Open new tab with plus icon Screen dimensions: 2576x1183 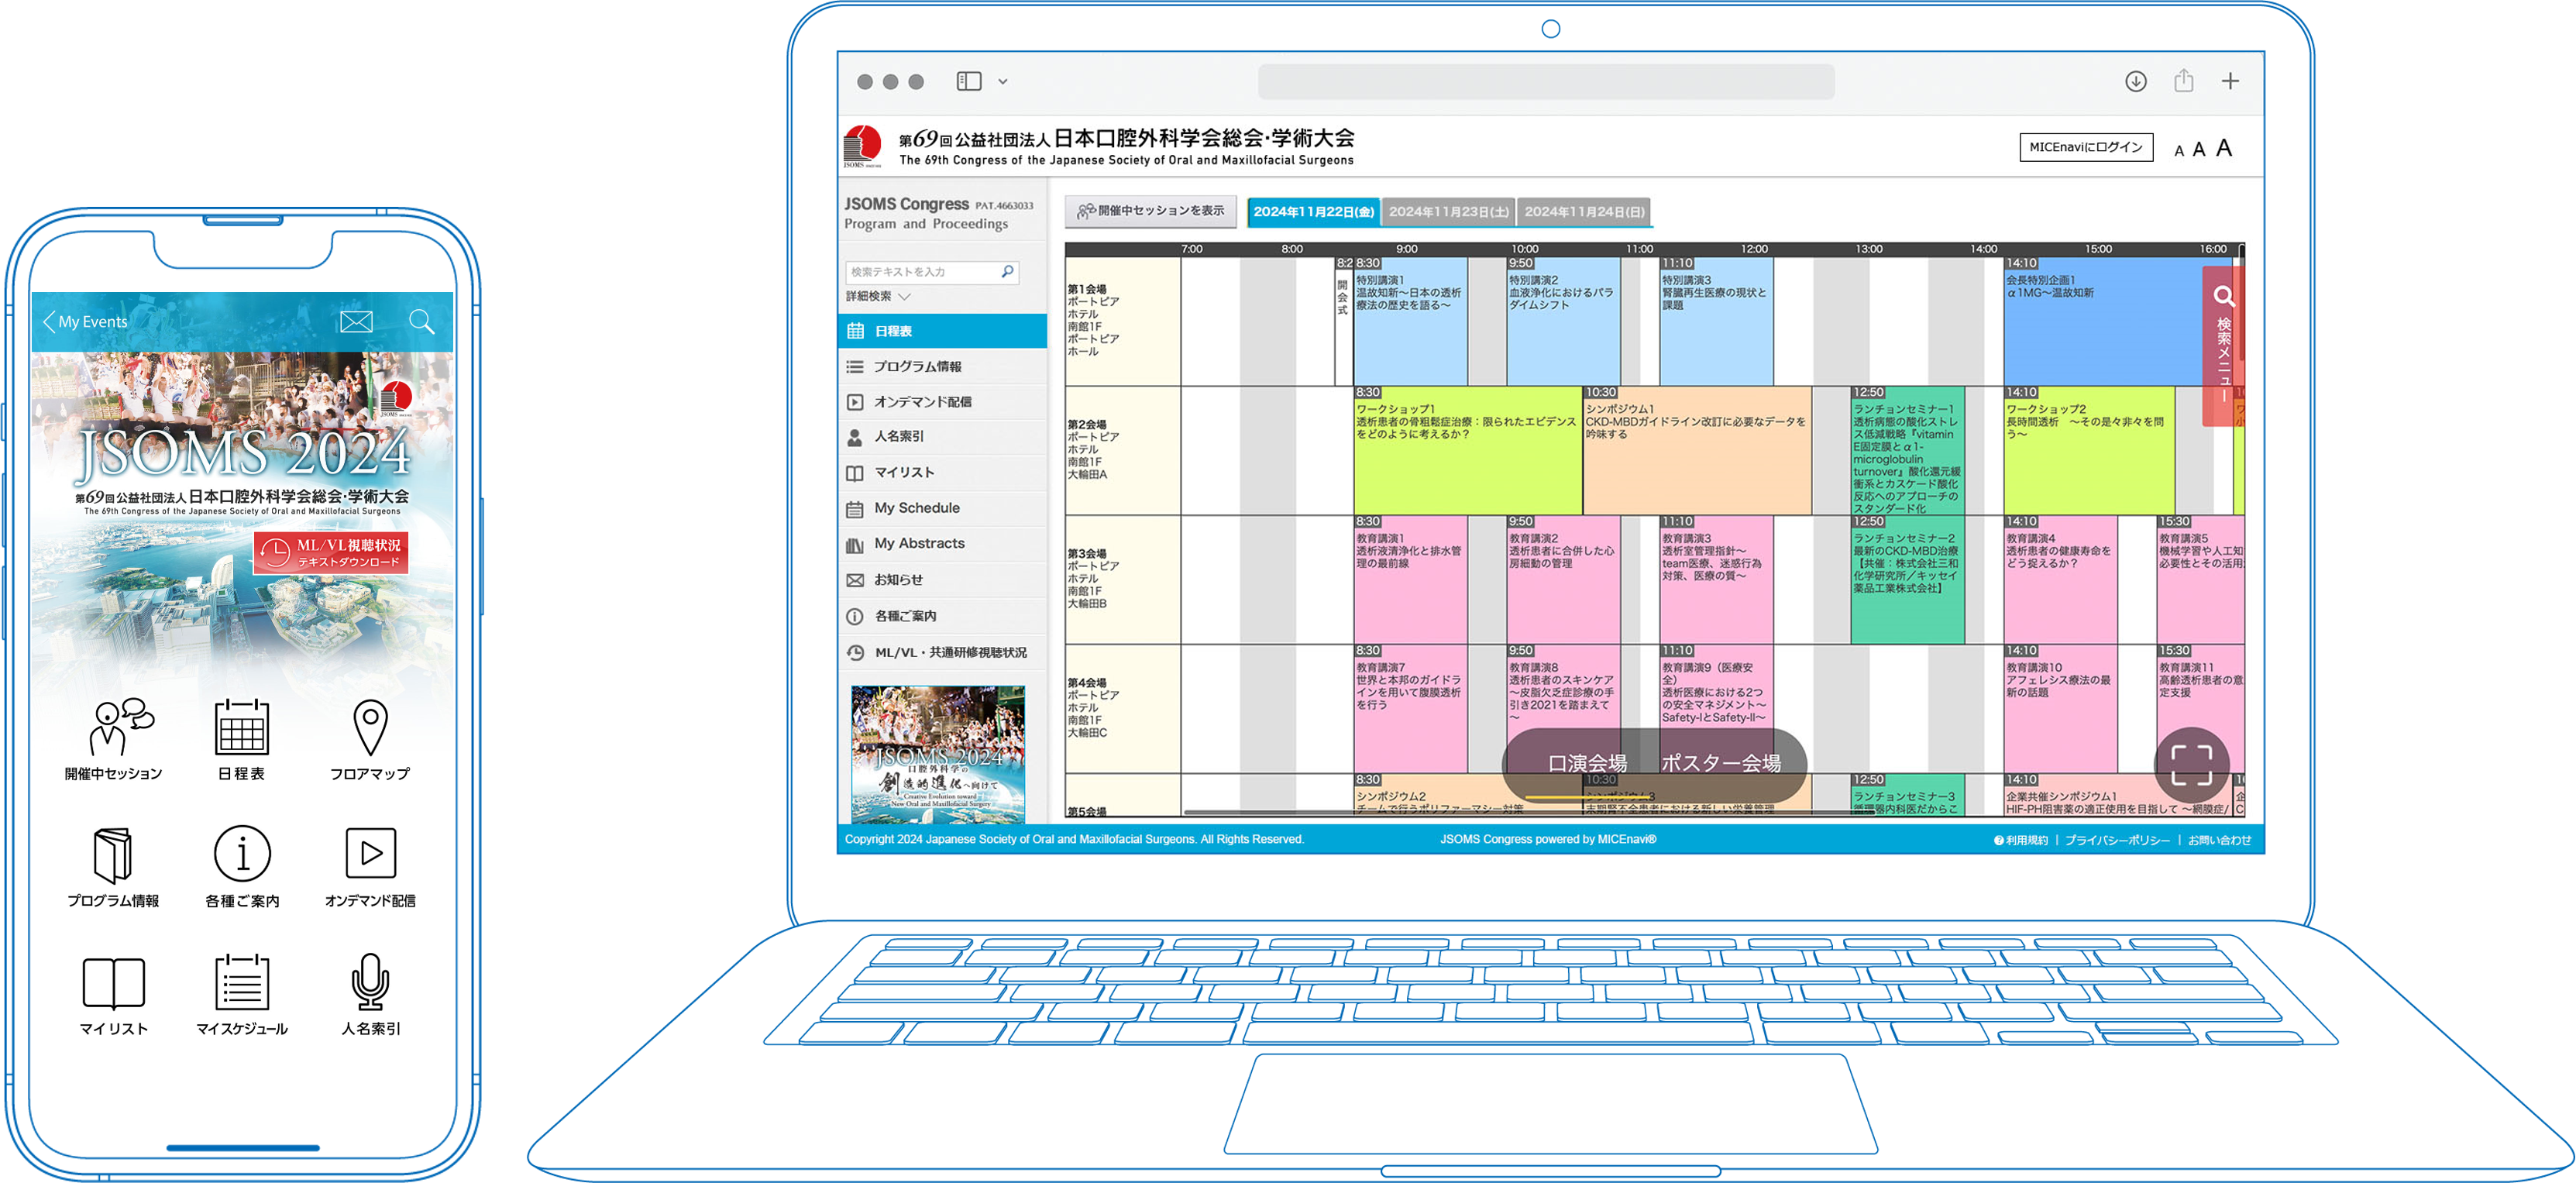[x=2231, y=81]
